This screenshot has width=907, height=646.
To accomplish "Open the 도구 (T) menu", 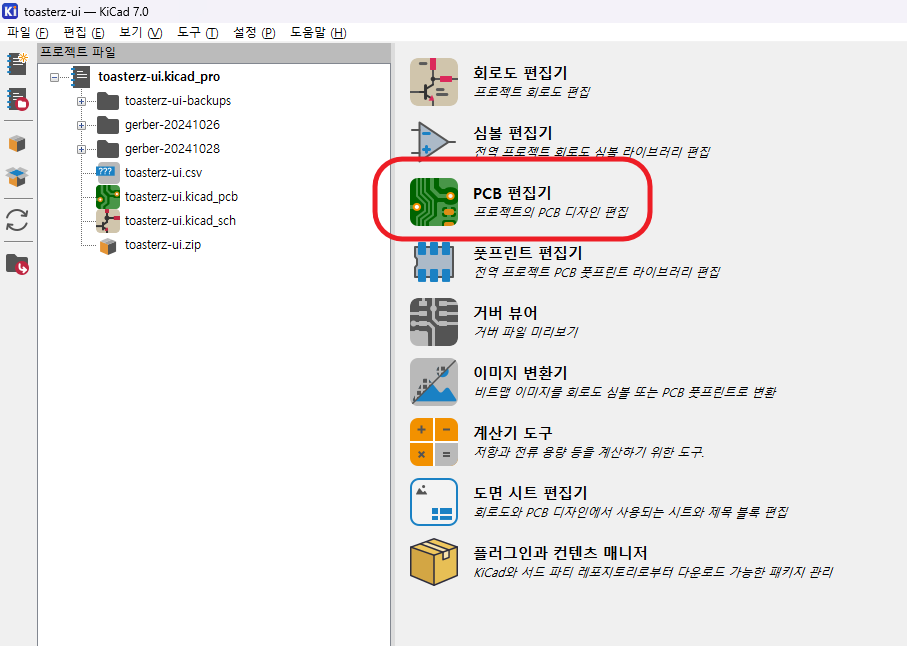I will (197, 32).
